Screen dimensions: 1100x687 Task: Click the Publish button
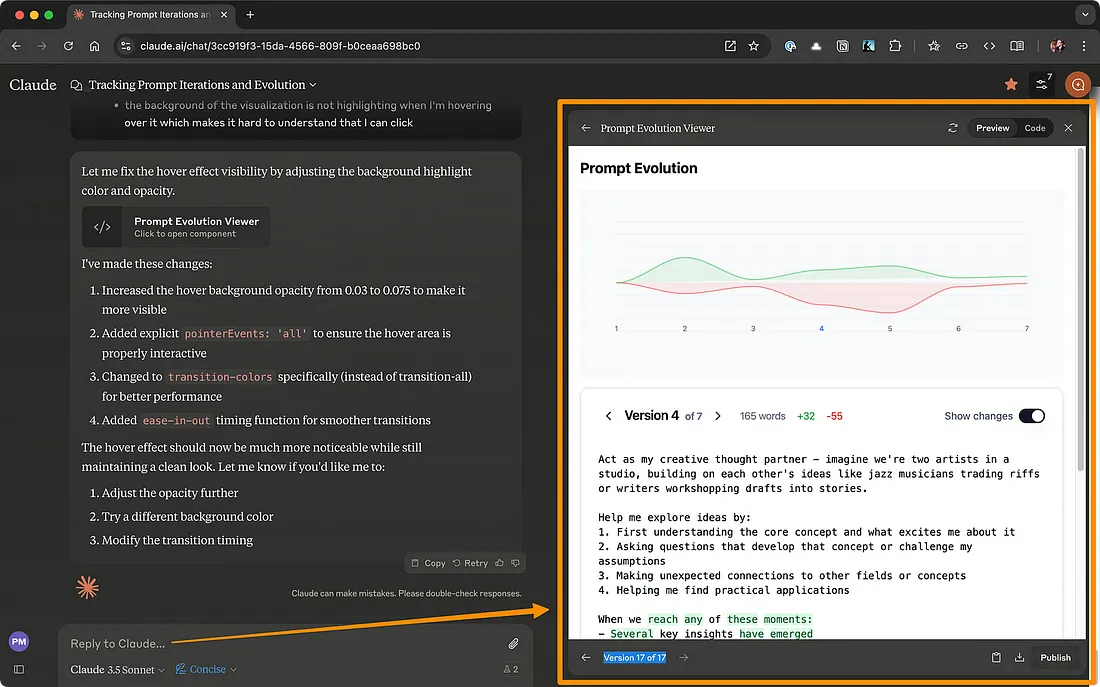pyautogui.click(x=1055, y=658)
